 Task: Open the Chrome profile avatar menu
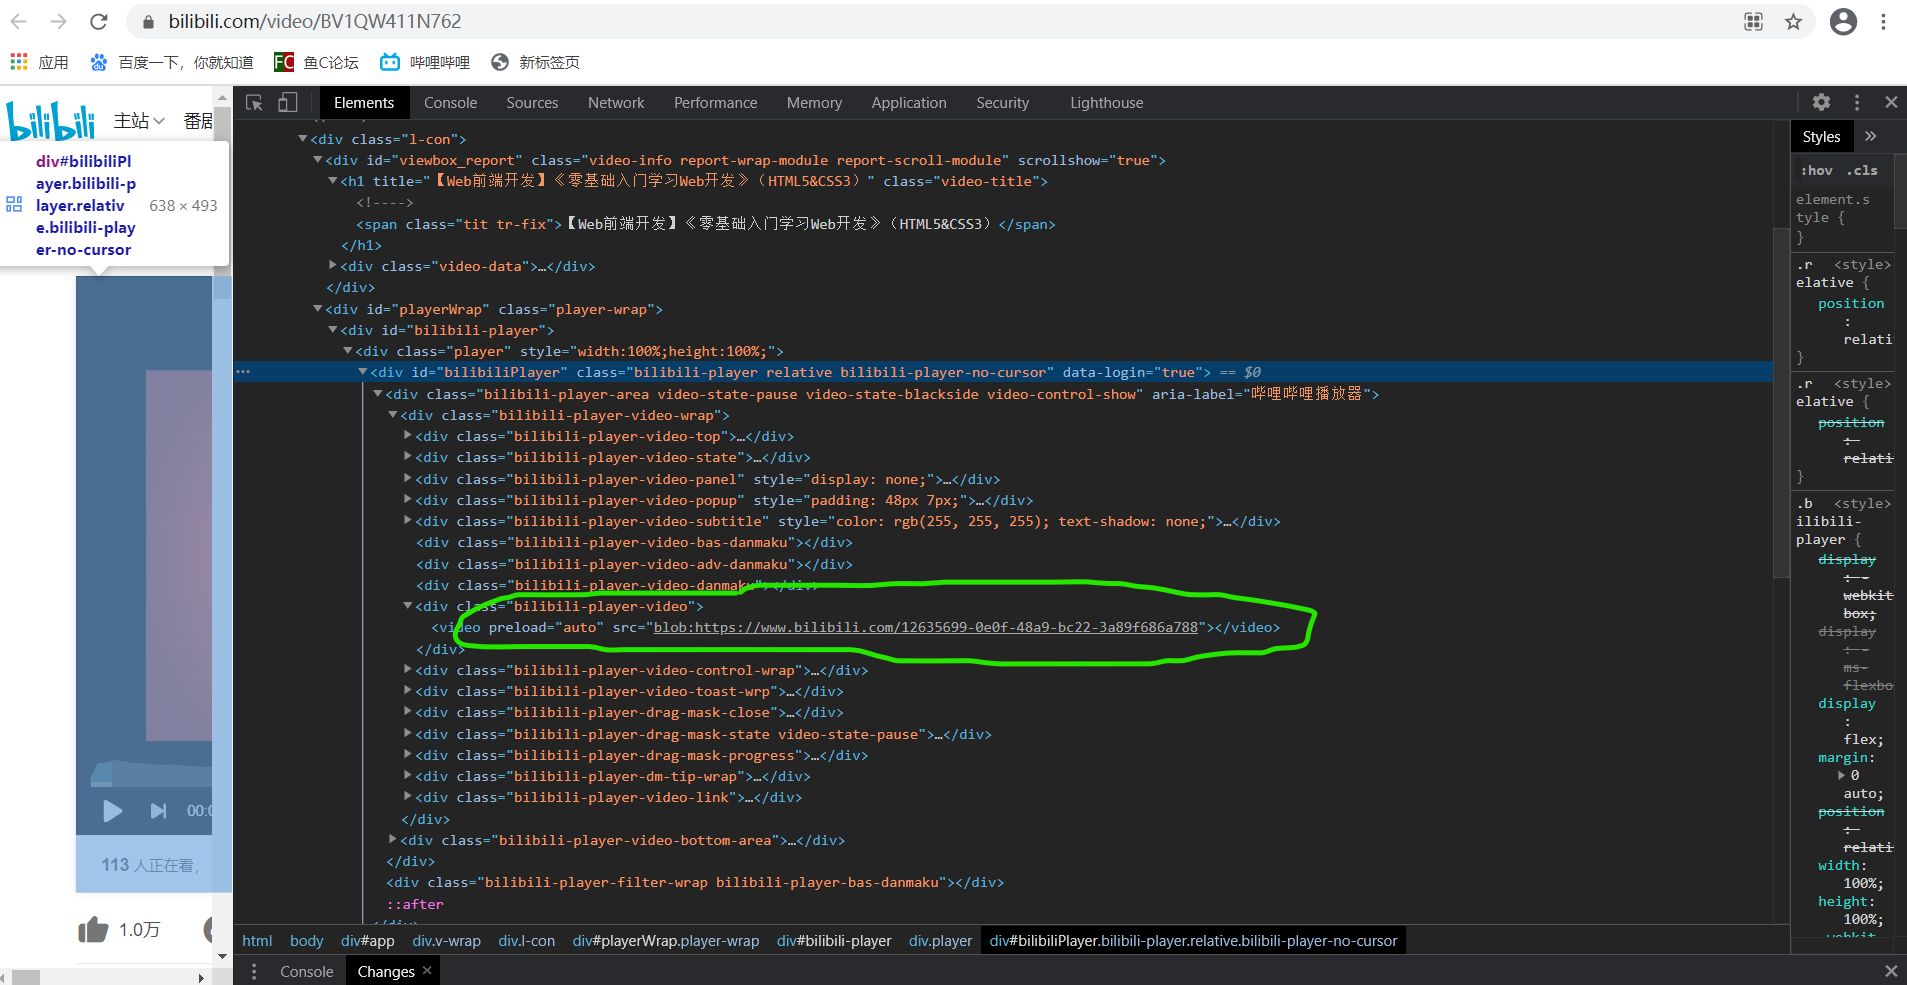point(1843,22)
